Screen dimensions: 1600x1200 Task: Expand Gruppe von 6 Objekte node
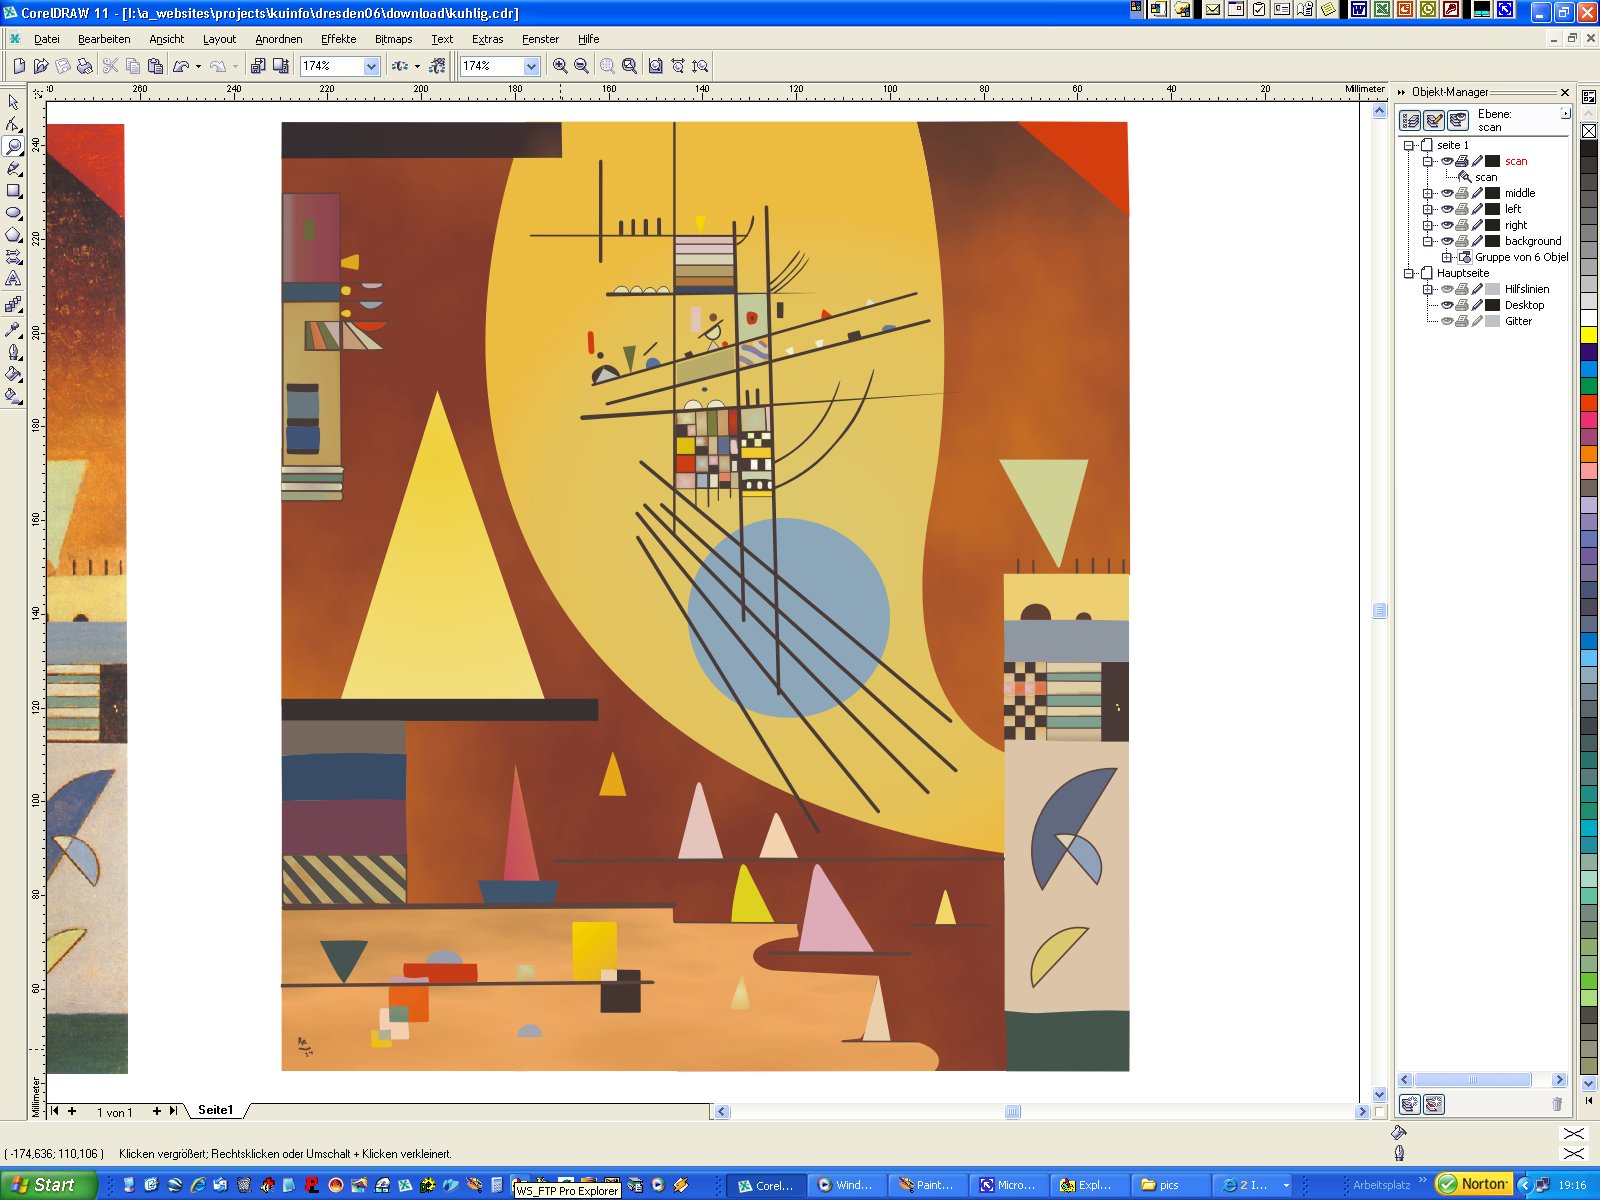click(1446, 257)
